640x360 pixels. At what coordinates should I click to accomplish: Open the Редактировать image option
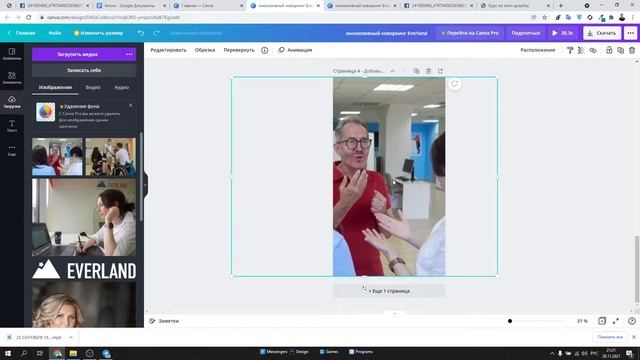coord(168,50)
